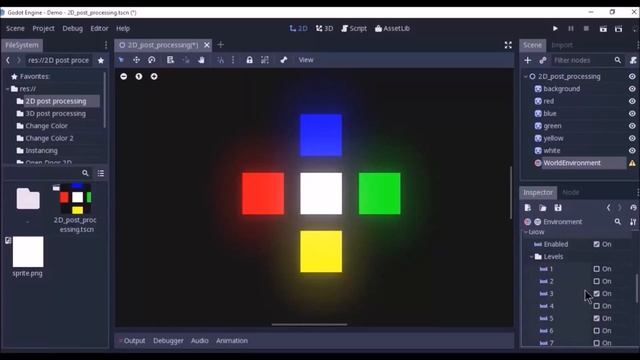Screen dimensions: 640x360
Task: Reset zoom with the middle zoom icon
Action: (139, 76)
